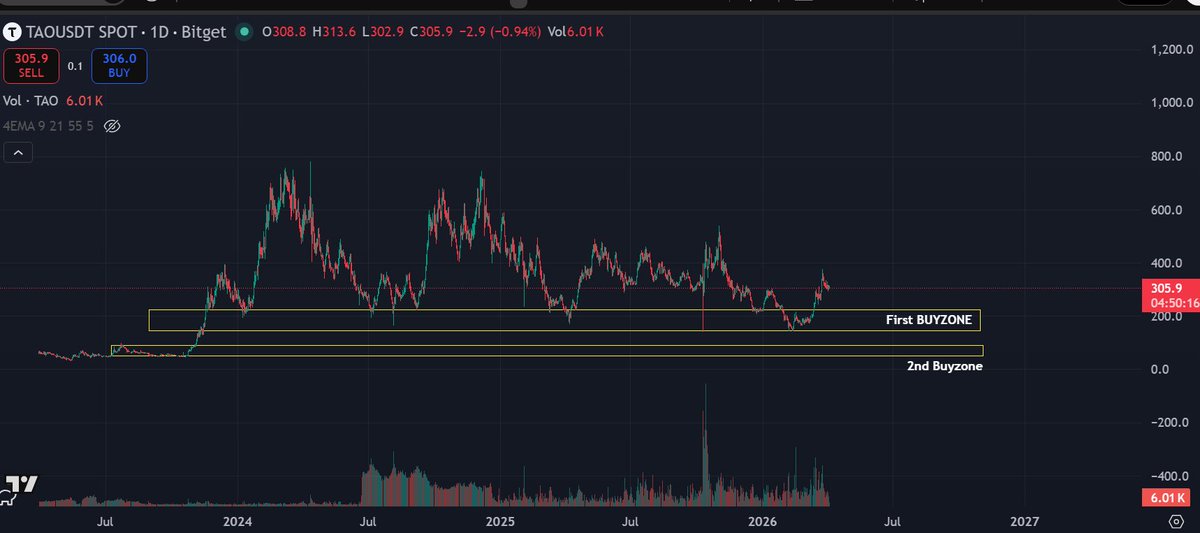Click the 2024 label on time axis
1200x533 pixels.
click(x=237, y=522)
